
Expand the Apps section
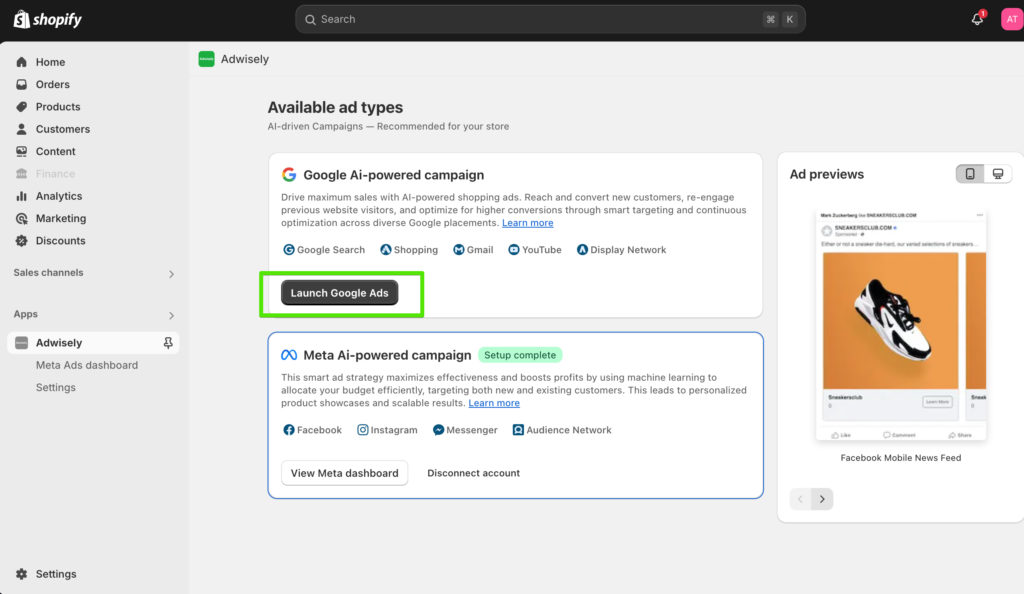pos(171,316)
